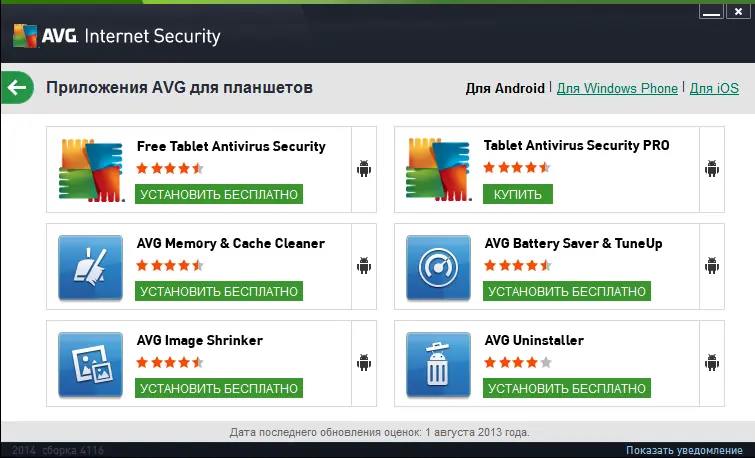Open the Показать уведомление link
The image size is (755, 458).
[689, 451]
